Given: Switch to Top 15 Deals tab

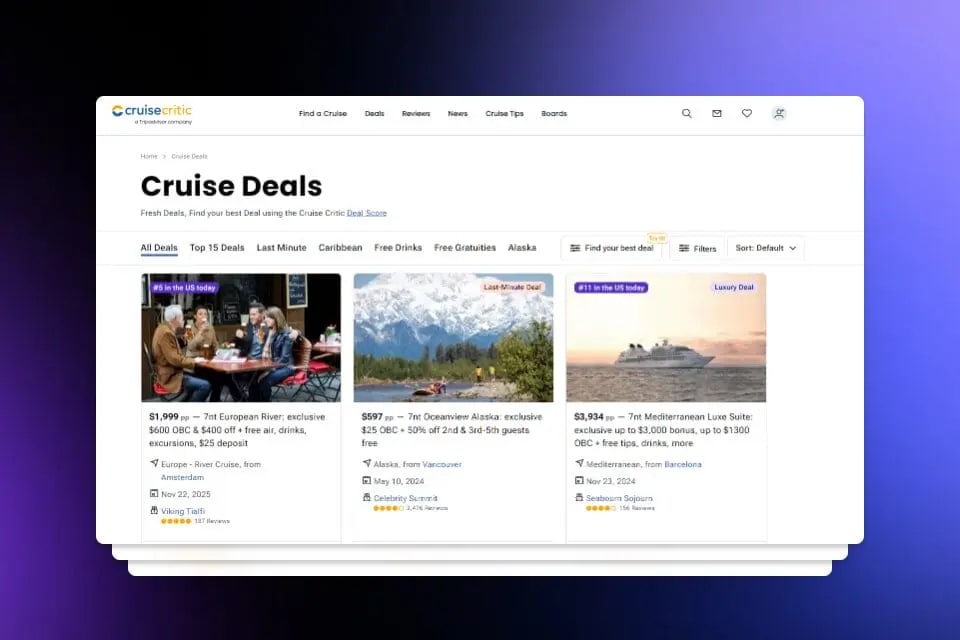Looking at the screenshot, I should (217, 248).
